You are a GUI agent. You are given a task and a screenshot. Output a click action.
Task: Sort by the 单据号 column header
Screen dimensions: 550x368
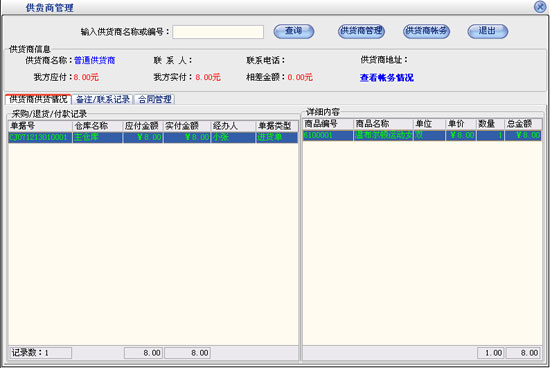pyautogui.click(x=40, y=126)
